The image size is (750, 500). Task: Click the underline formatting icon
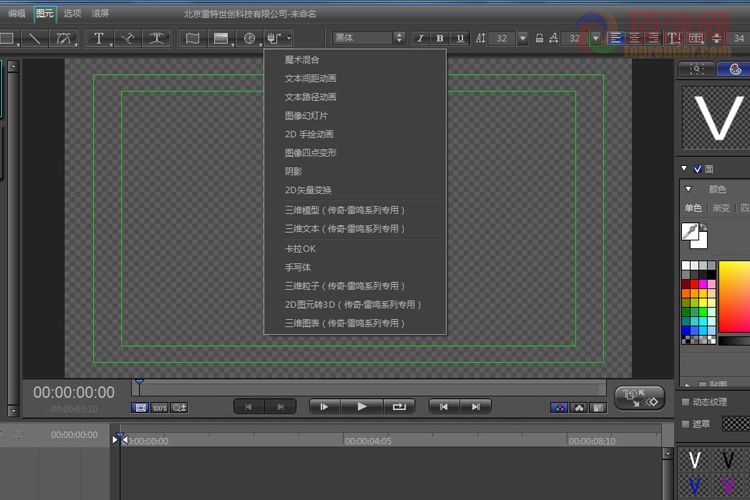pyautogui.click(x=460, y=38)
